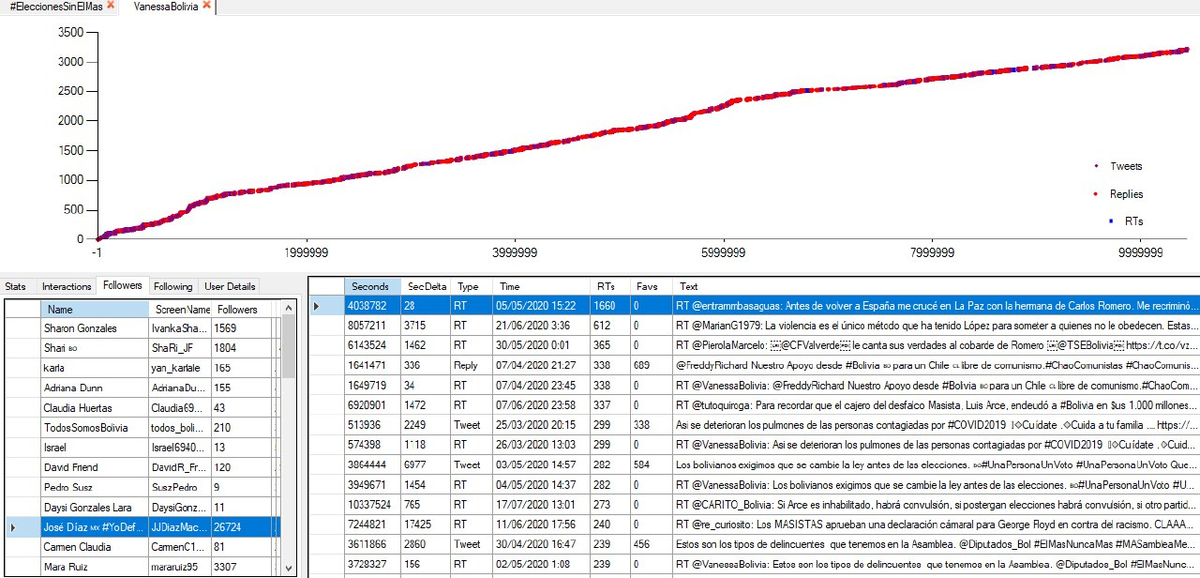1200x578 pixels.
Task: Select follower ShaRi_JF screen name
Action: [x=181, y=348]
